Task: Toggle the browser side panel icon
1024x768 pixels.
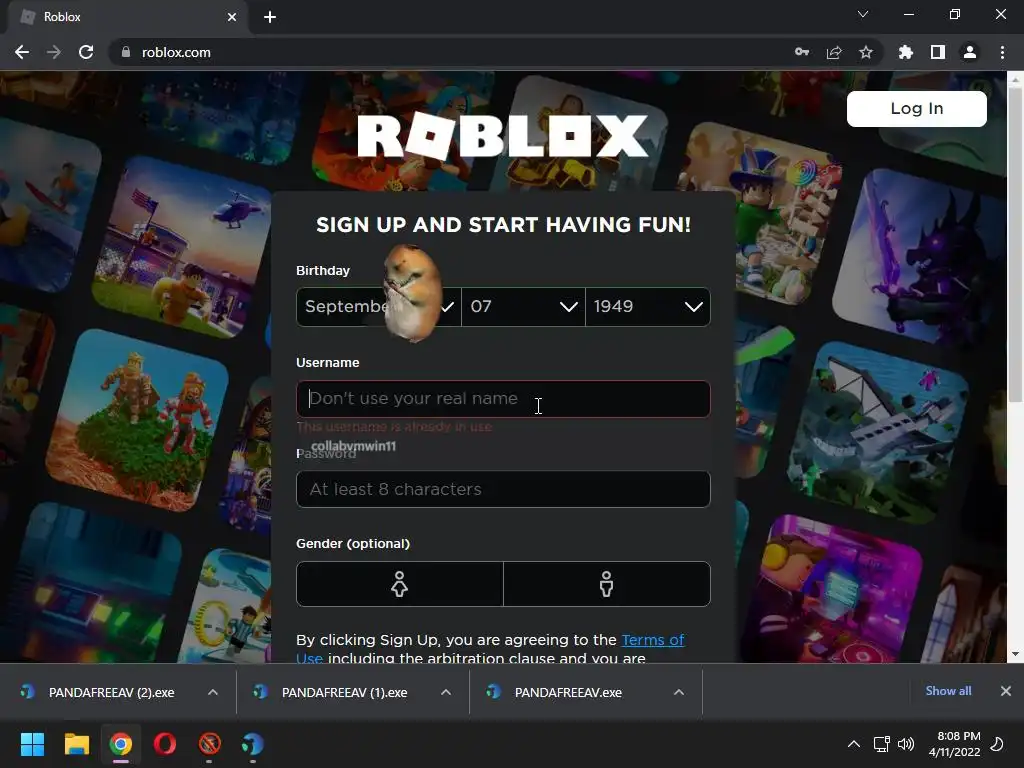Action: coord(938,52)
